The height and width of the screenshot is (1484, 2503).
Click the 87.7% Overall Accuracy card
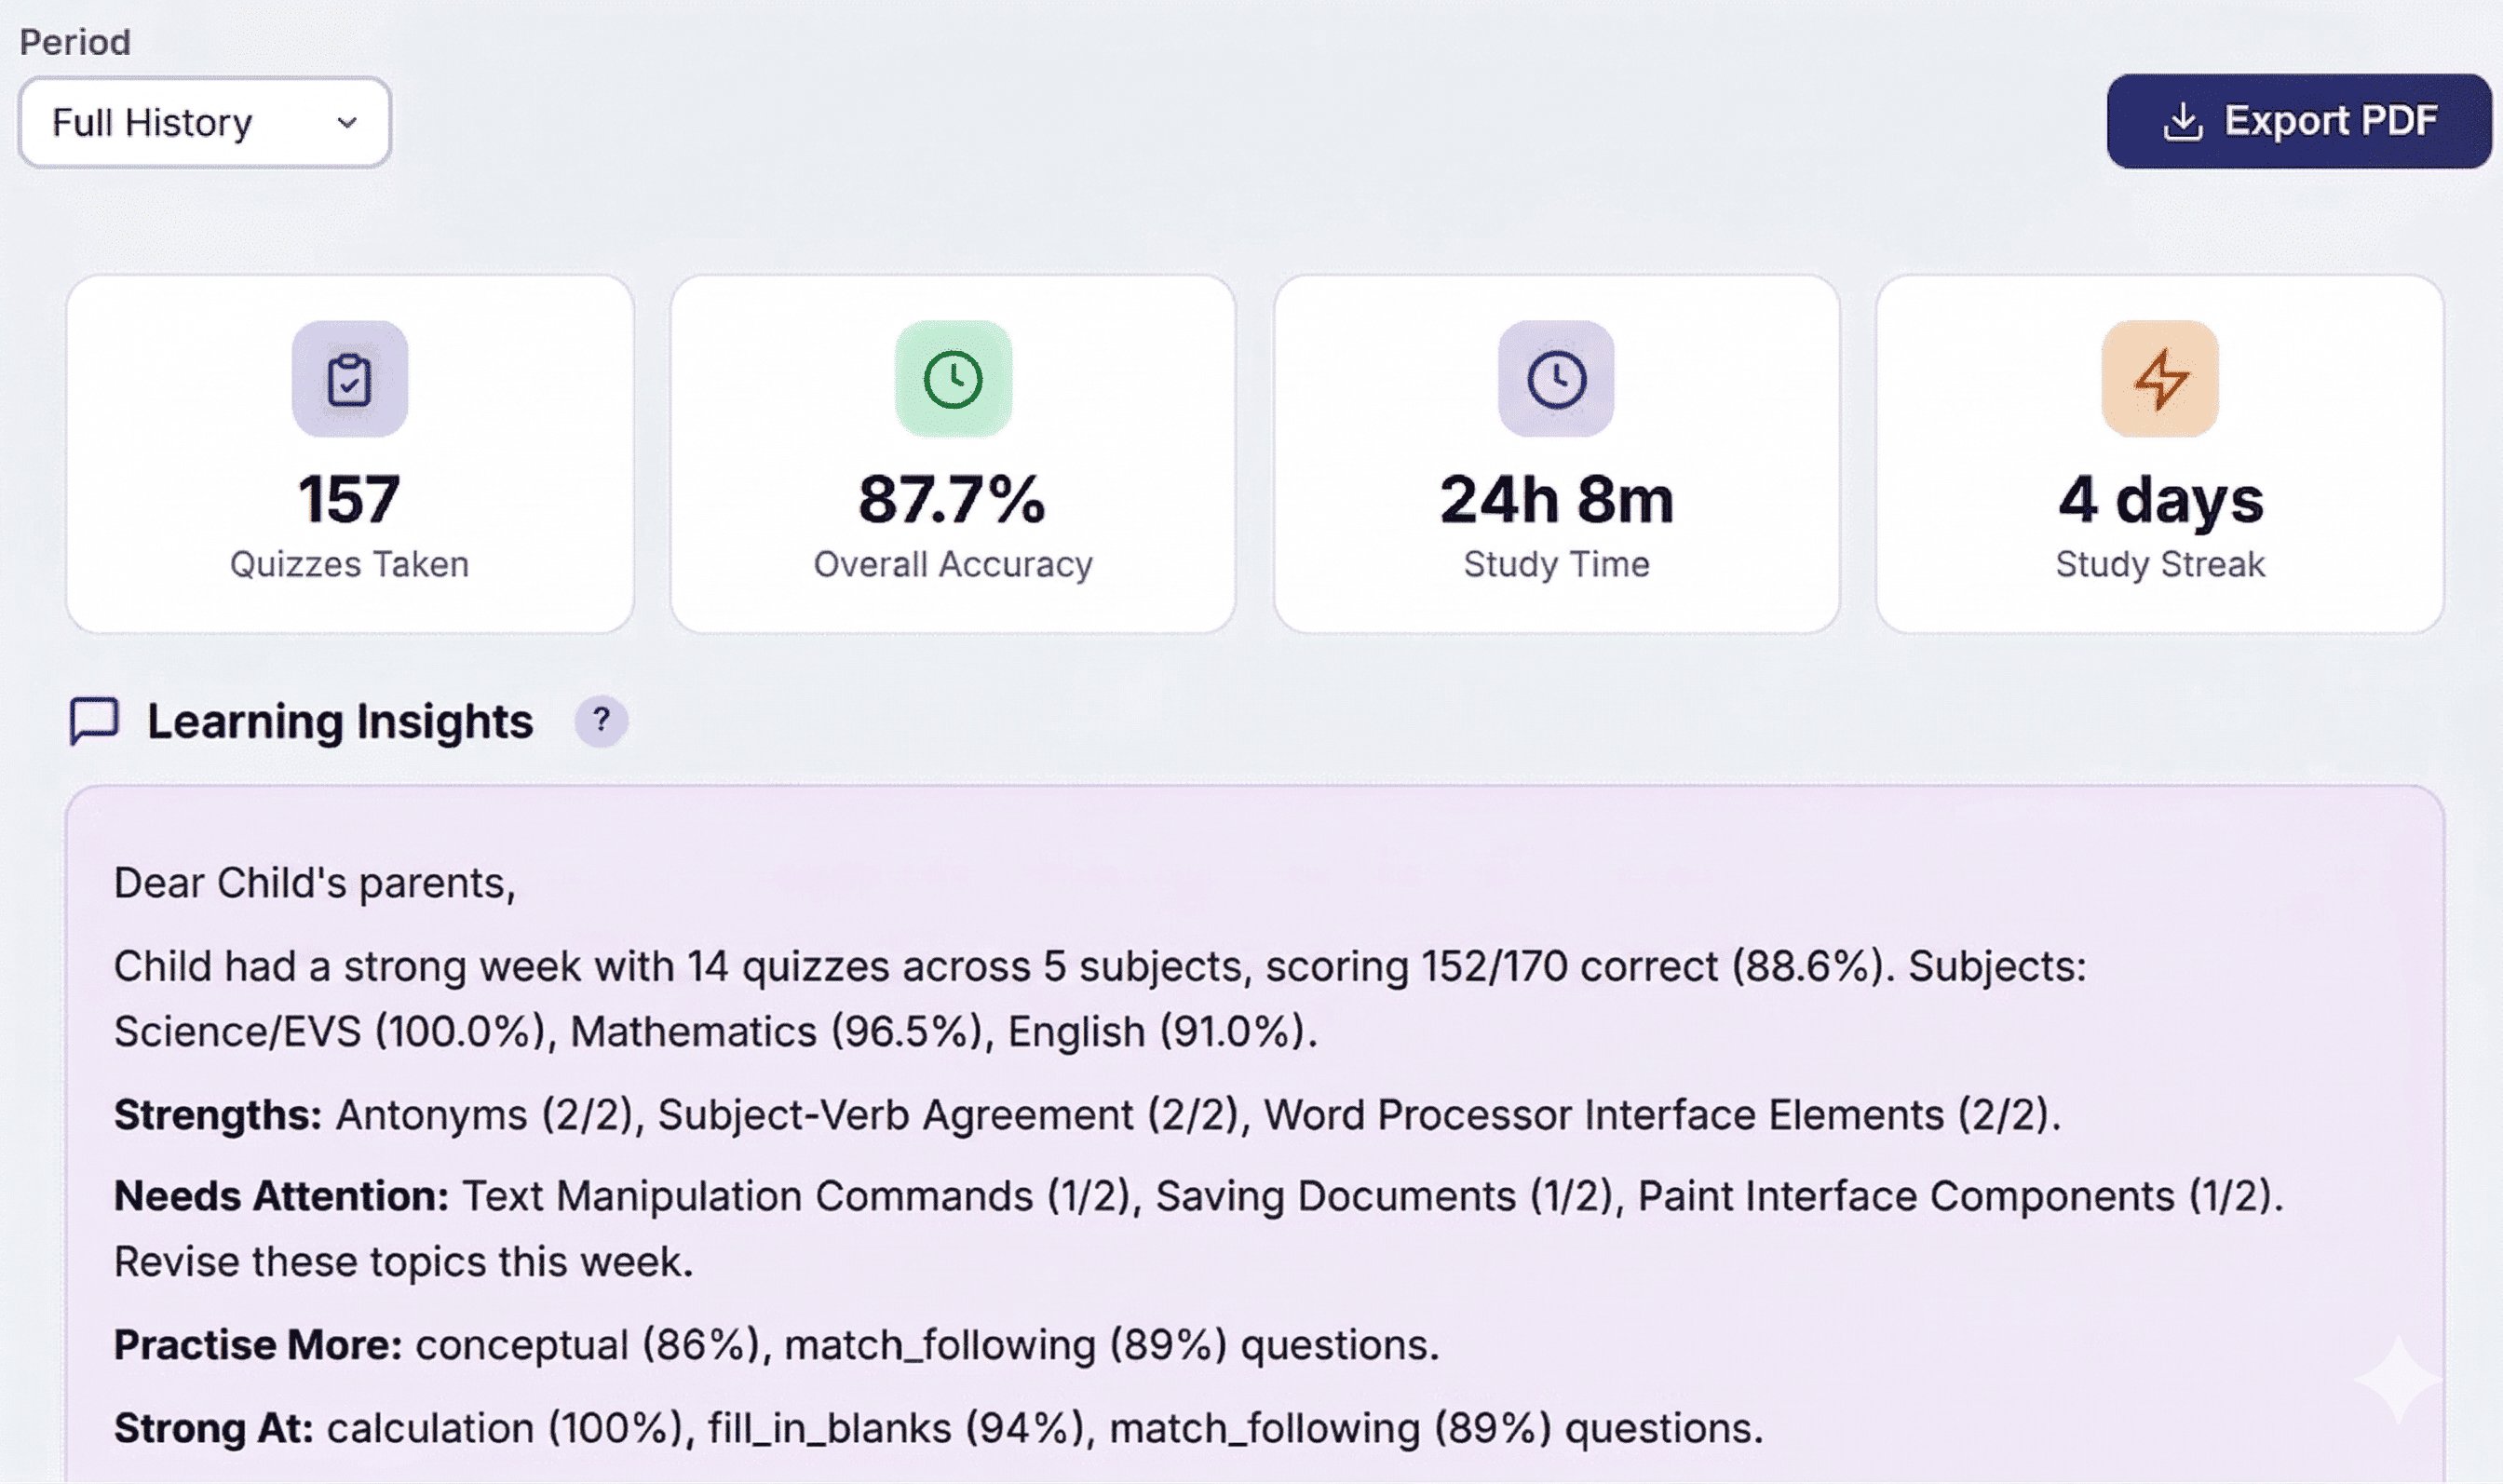pyautogui.click(x=954, y=450)
